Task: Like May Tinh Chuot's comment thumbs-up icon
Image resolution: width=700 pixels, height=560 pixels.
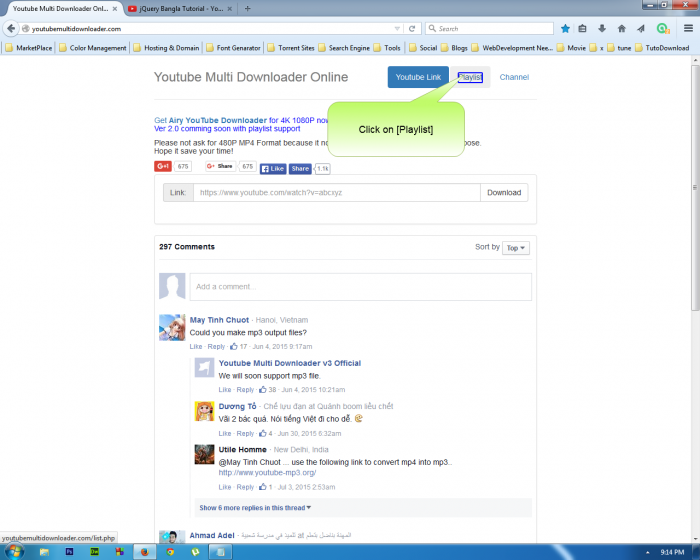Action: click(x=233, y=346)
